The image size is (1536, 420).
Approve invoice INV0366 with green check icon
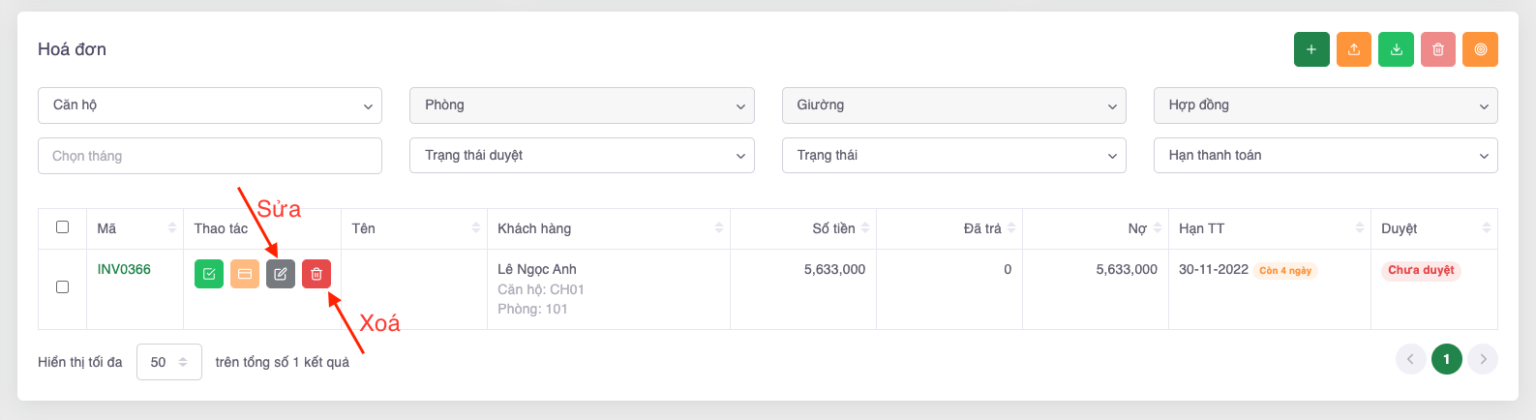pos(208,273)
